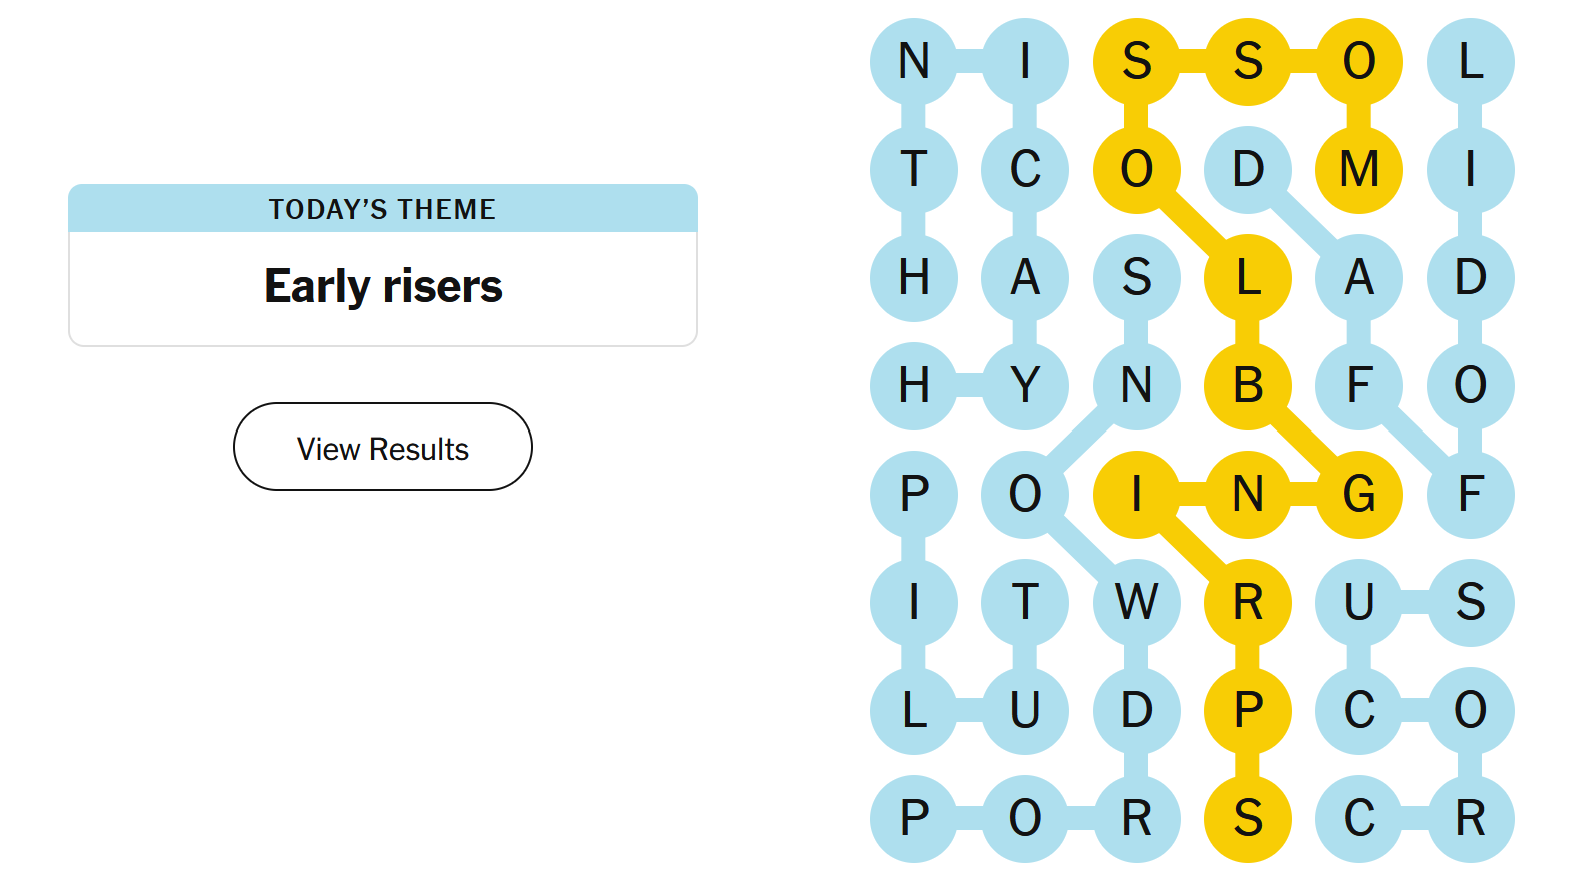
Task: Click the yellow letter N tile
Action: point(1247,494)
